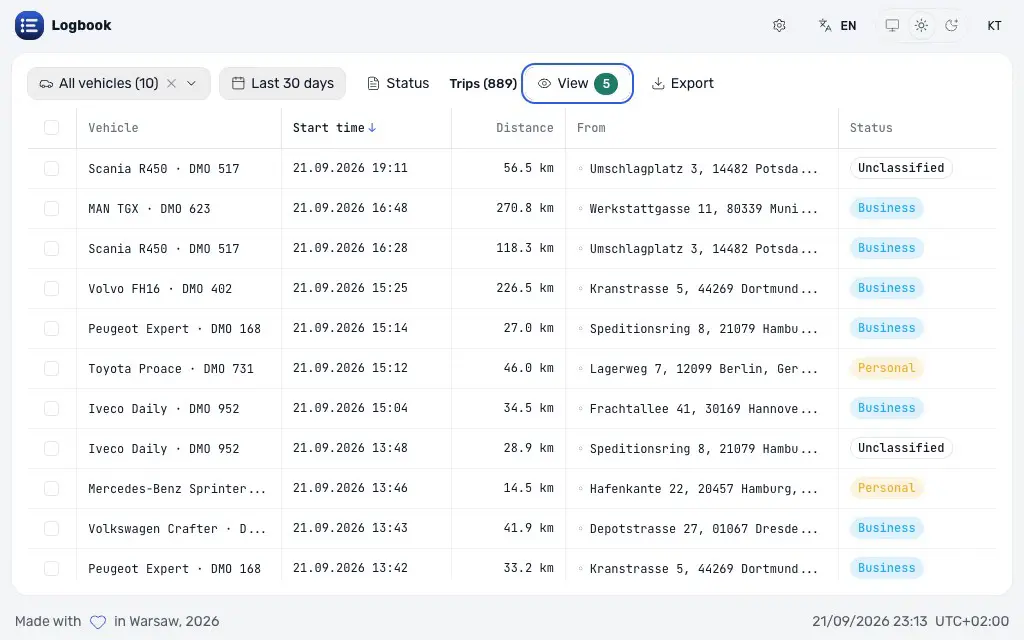Click the Export button
Viewport: 1024px width, 640px height.
(682, 84)
